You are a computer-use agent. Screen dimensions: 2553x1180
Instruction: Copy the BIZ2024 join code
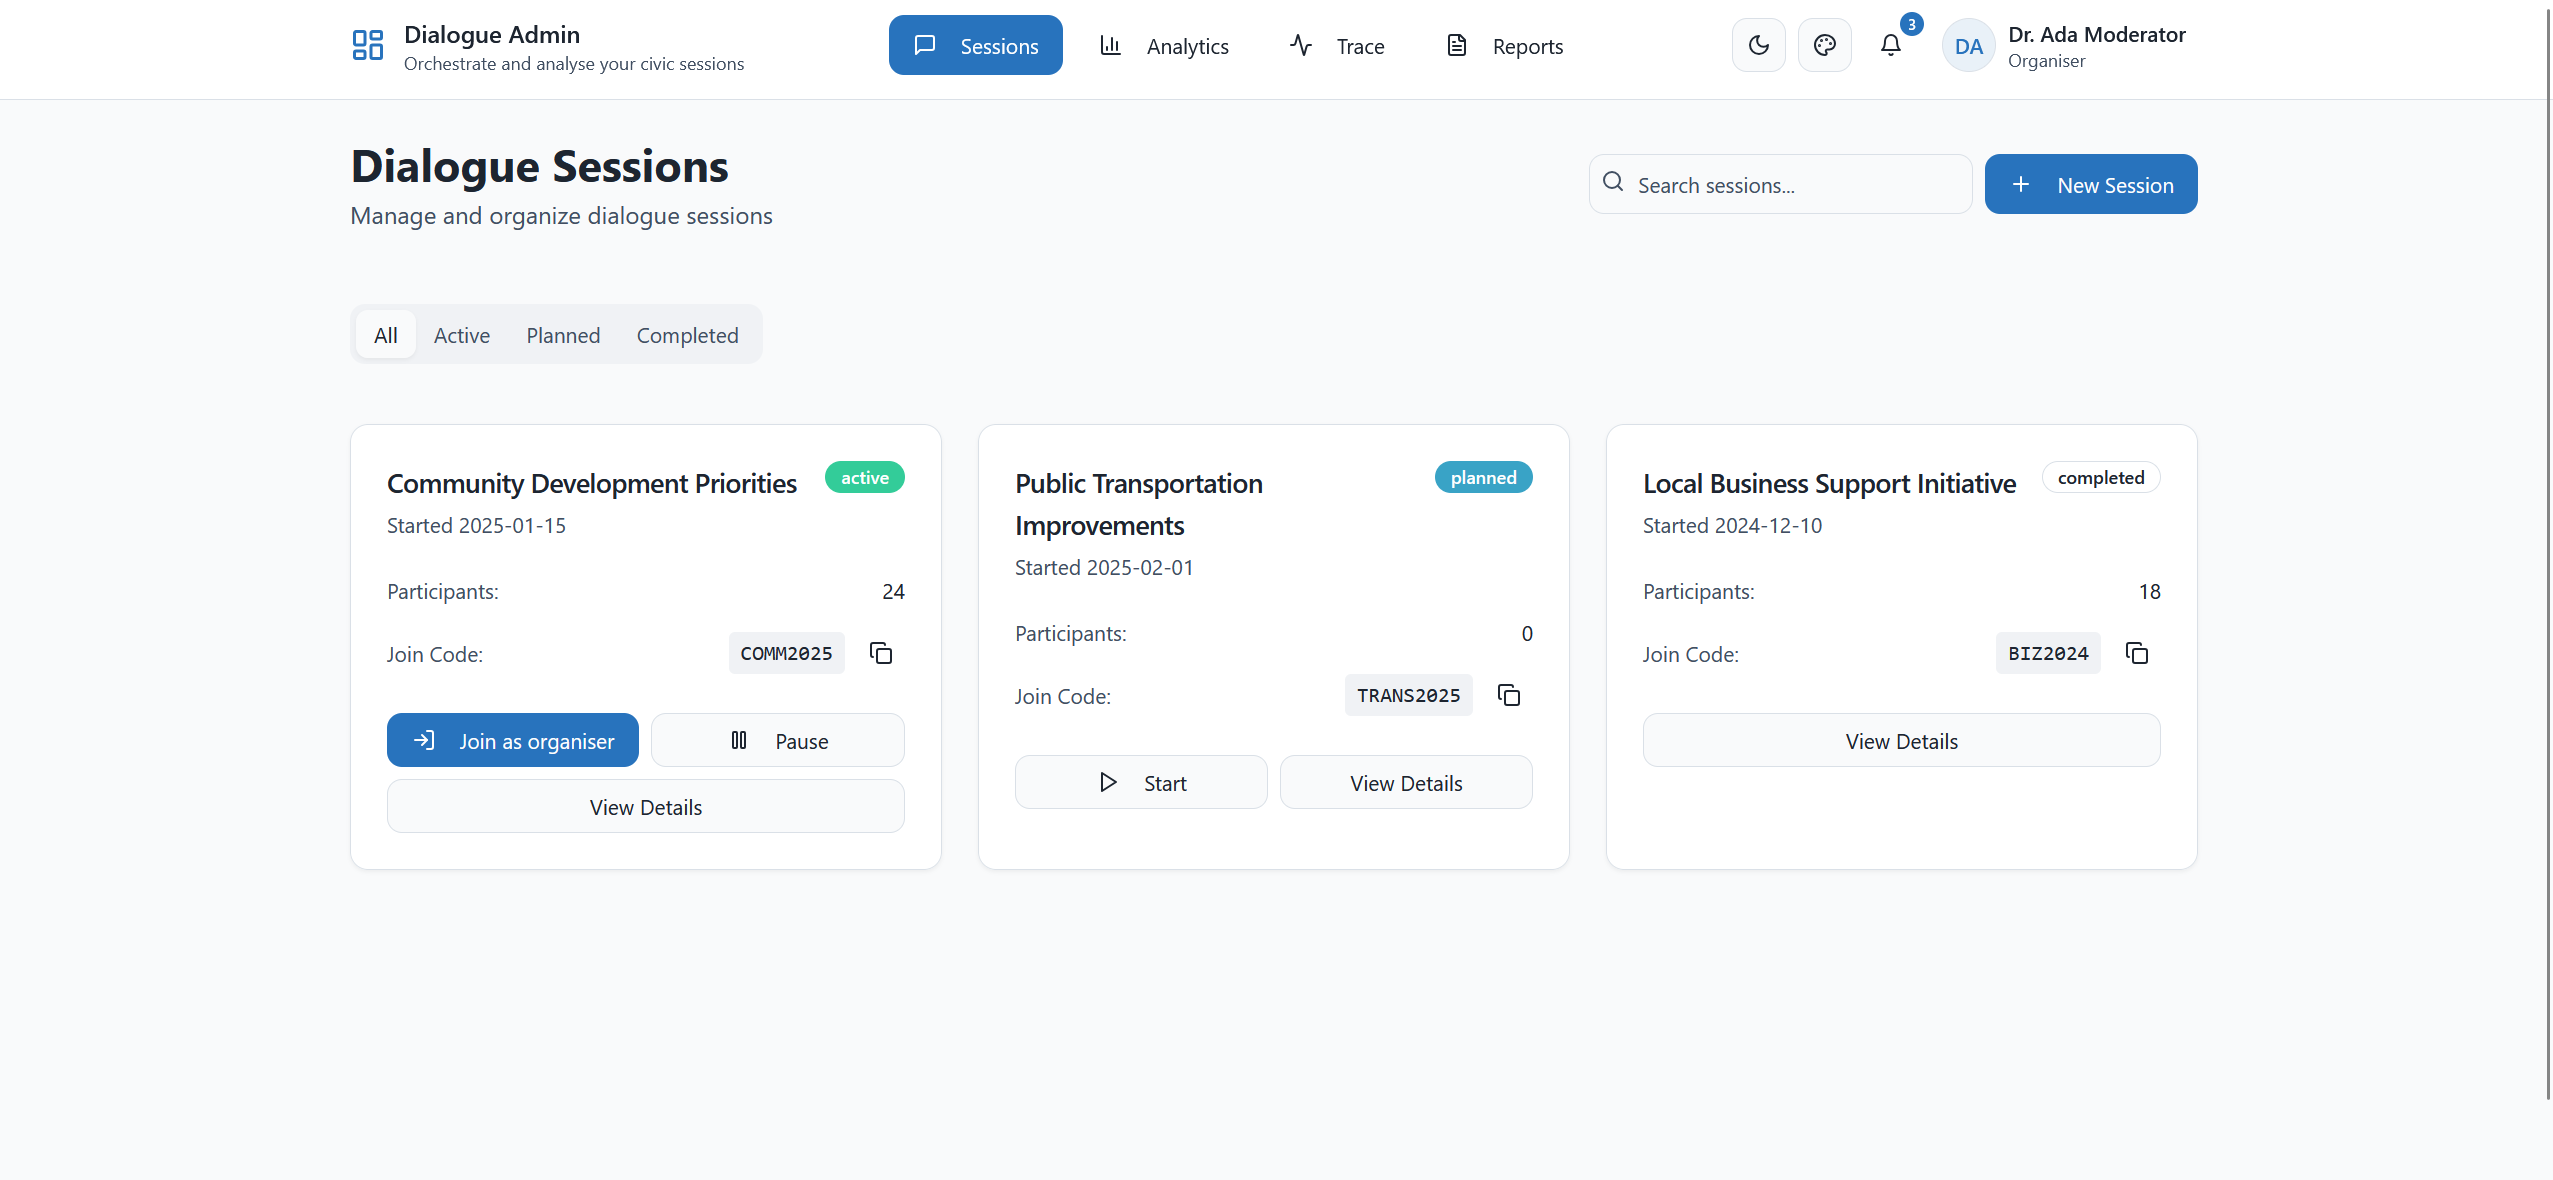(x=2137, y=653)
